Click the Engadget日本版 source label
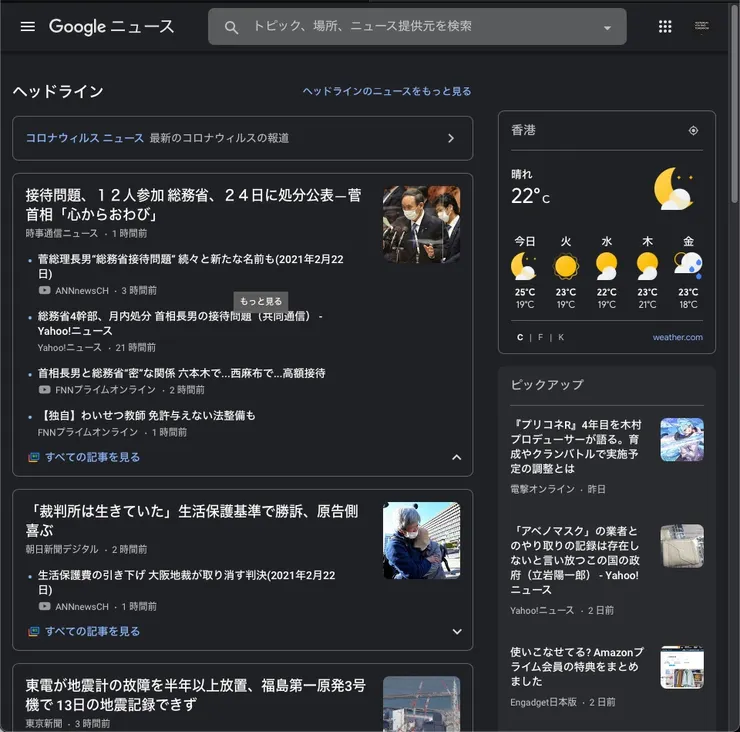The image size is (740, 732). (x=543, y=702)
